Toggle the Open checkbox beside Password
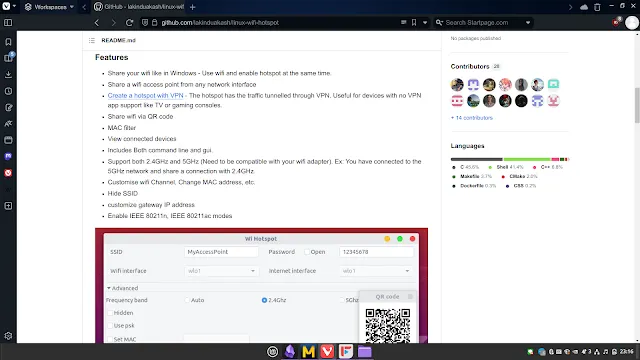The height and width of the screenshot is (360, 640). 307,252
